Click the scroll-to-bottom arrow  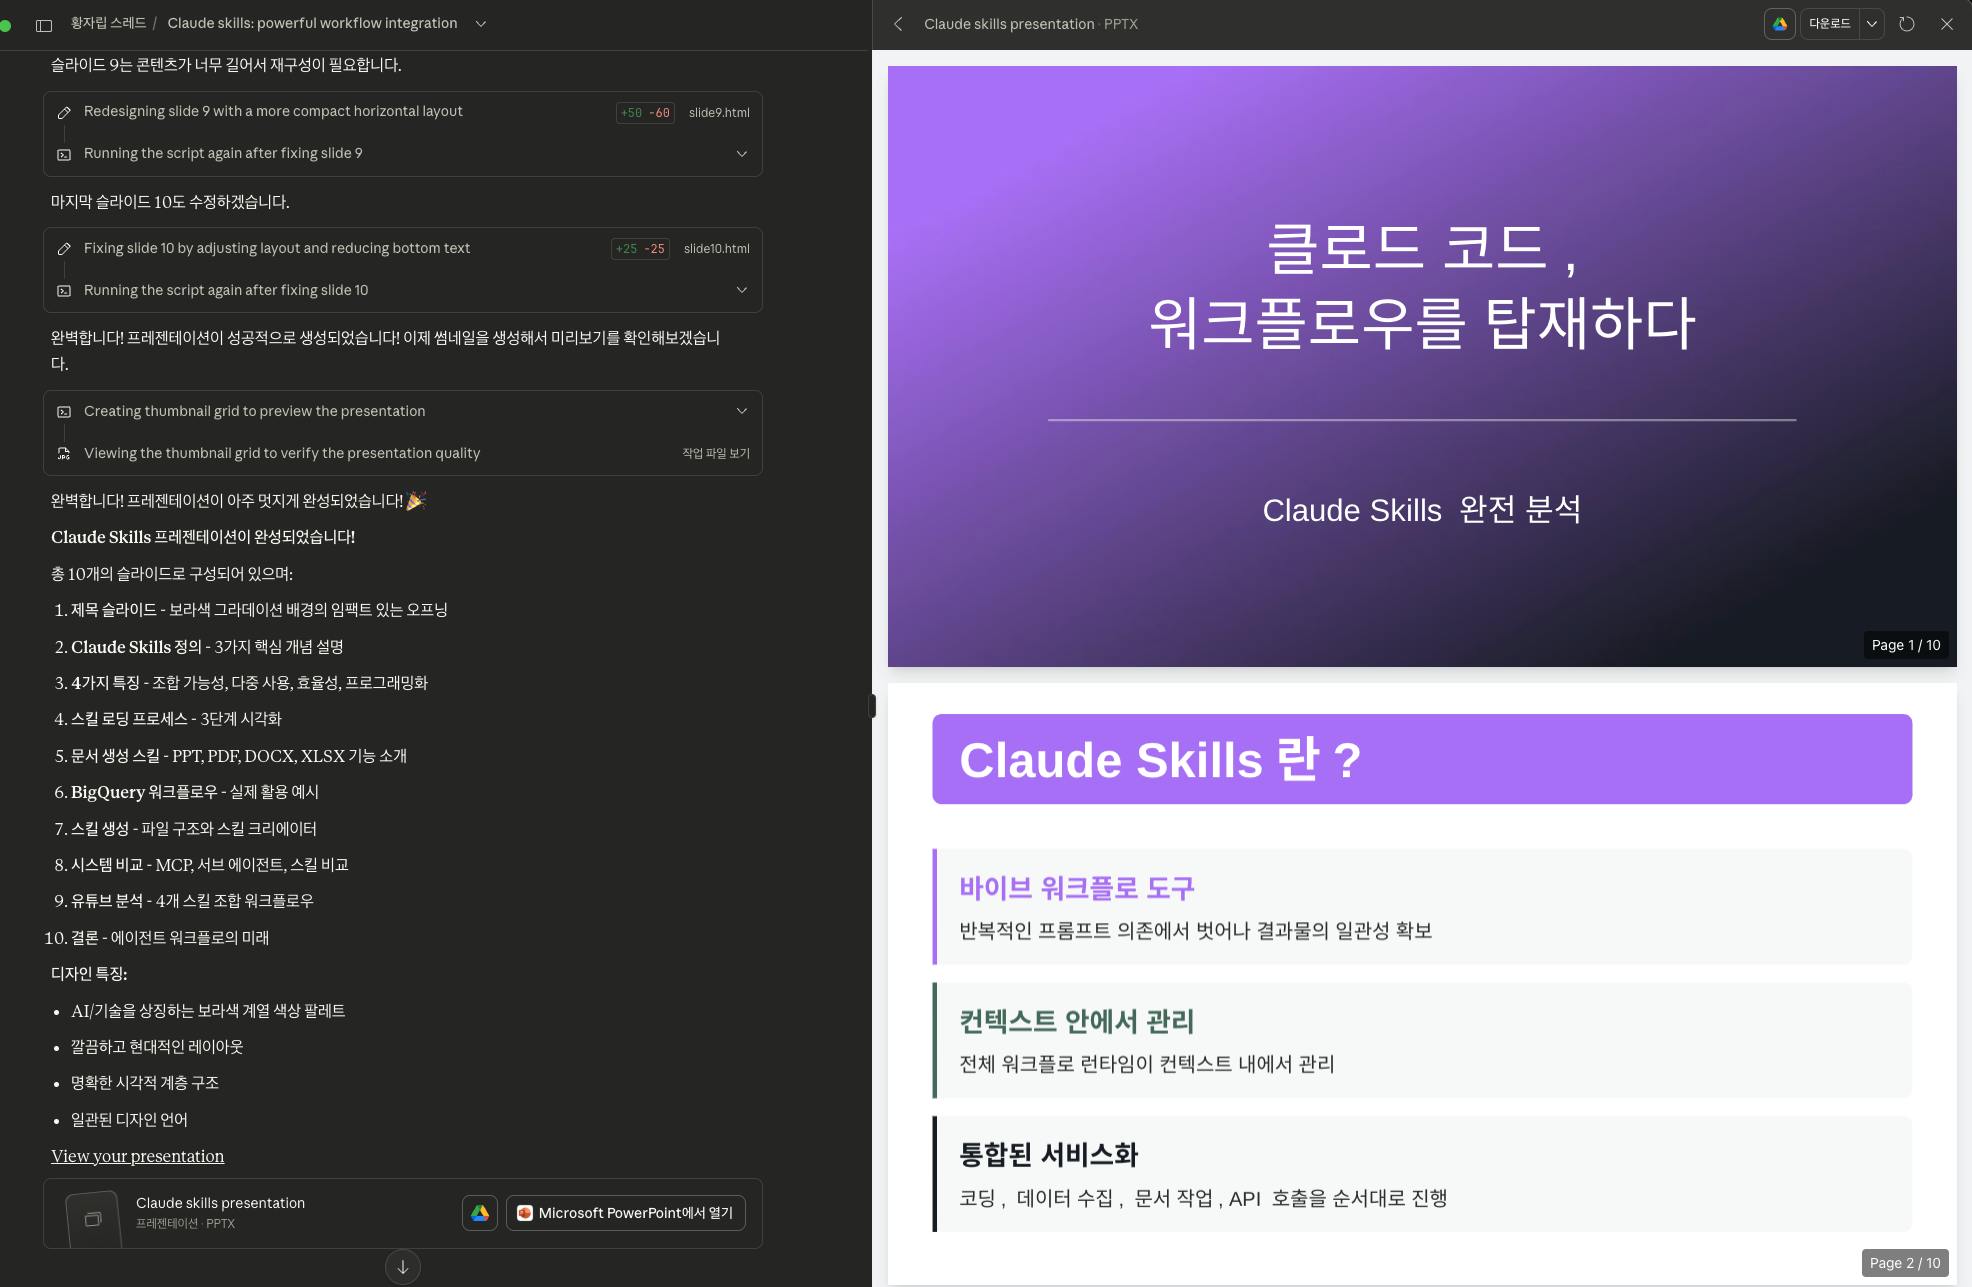click(x=402, y=1267)
